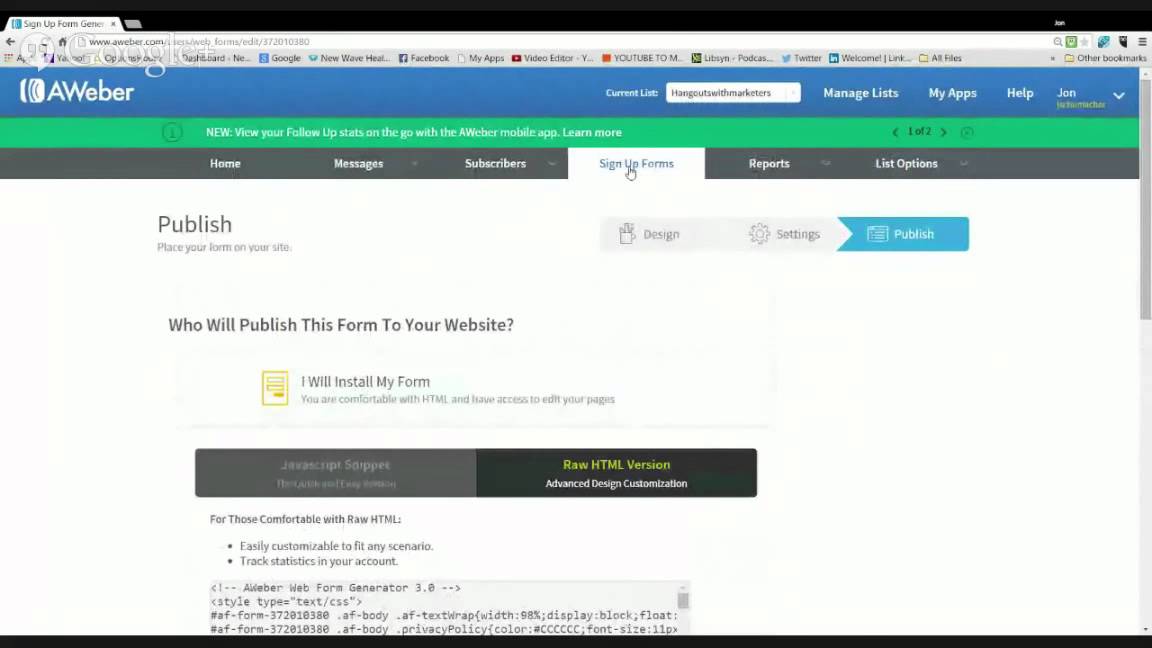The width and height of the screenshot is (1152, 648).
Task: Go to next announcement arrow
Action: point(943,132)
